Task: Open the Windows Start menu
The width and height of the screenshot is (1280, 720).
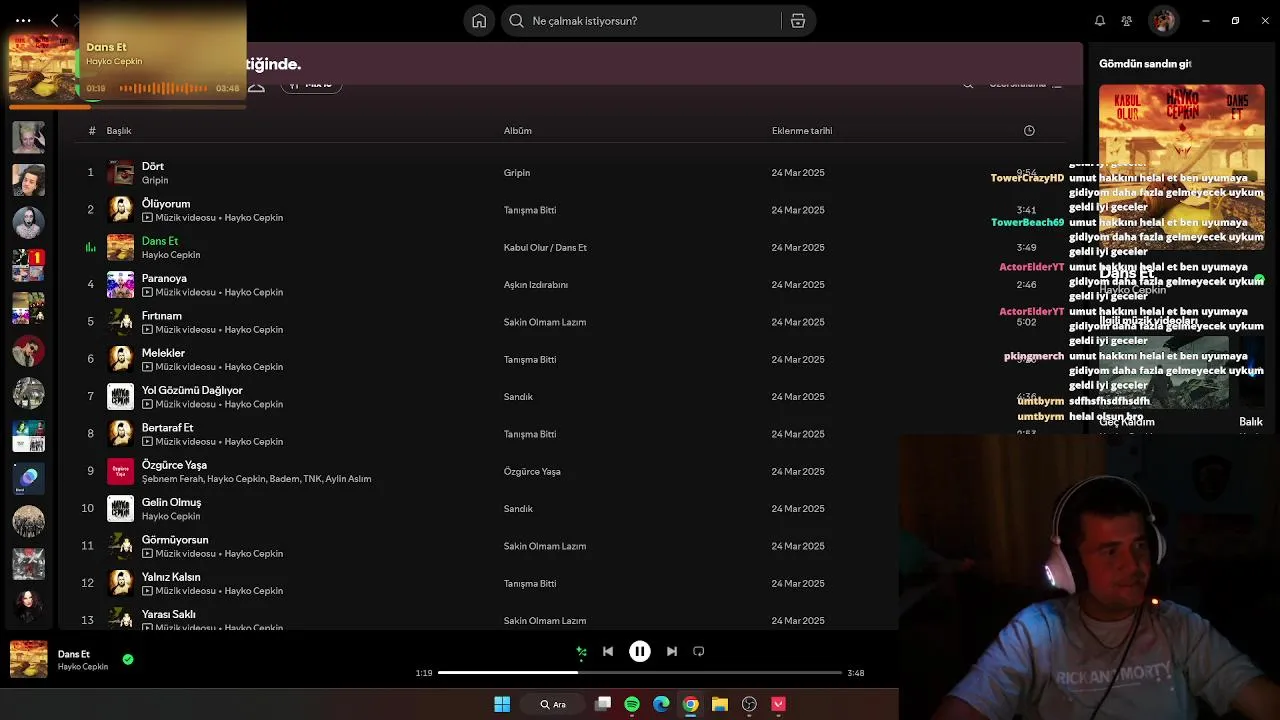Action: tap(502, 704)
